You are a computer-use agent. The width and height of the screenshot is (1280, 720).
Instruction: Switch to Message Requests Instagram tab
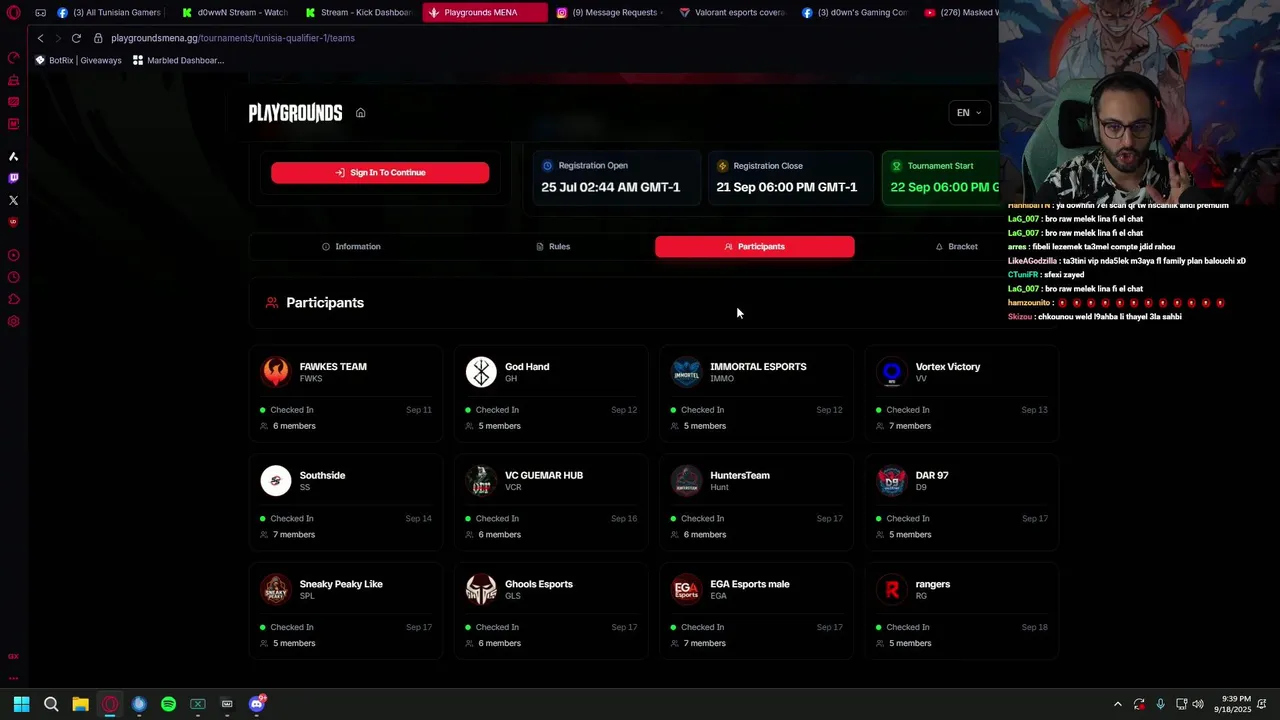pos(608,13)
